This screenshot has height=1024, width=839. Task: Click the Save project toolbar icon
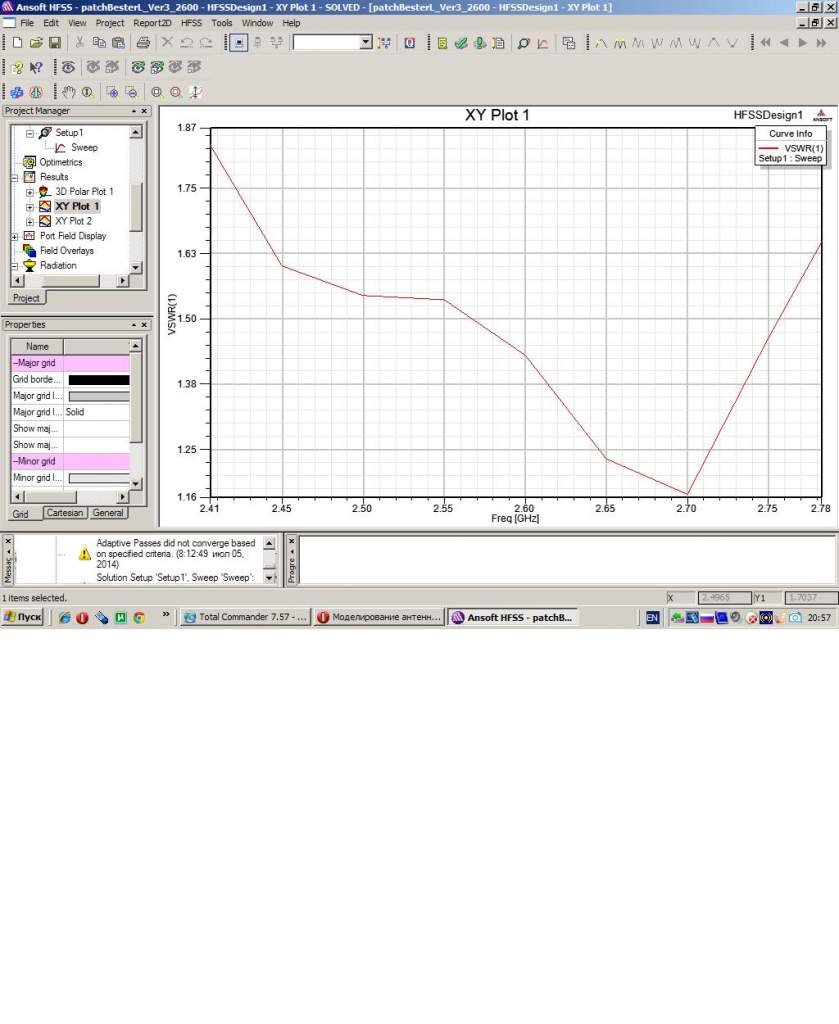pos(54,43)
